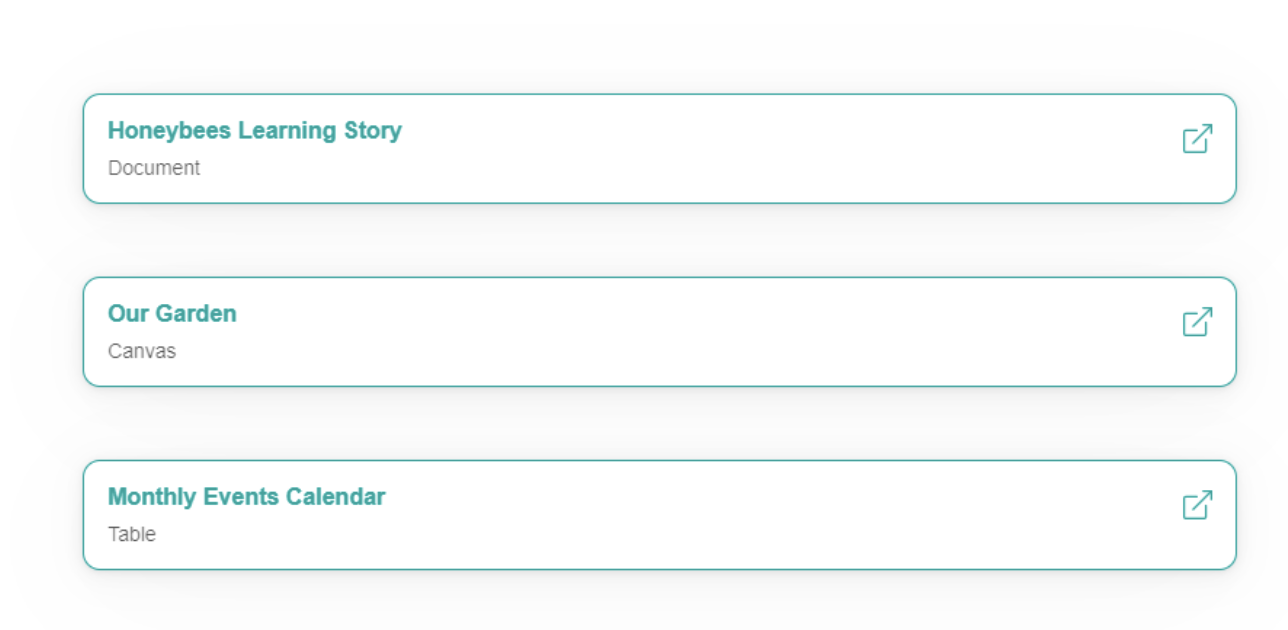Click the Table label under Monthly Events Calendar
This screenshot has width=1288, height=630.
[132, 534]
